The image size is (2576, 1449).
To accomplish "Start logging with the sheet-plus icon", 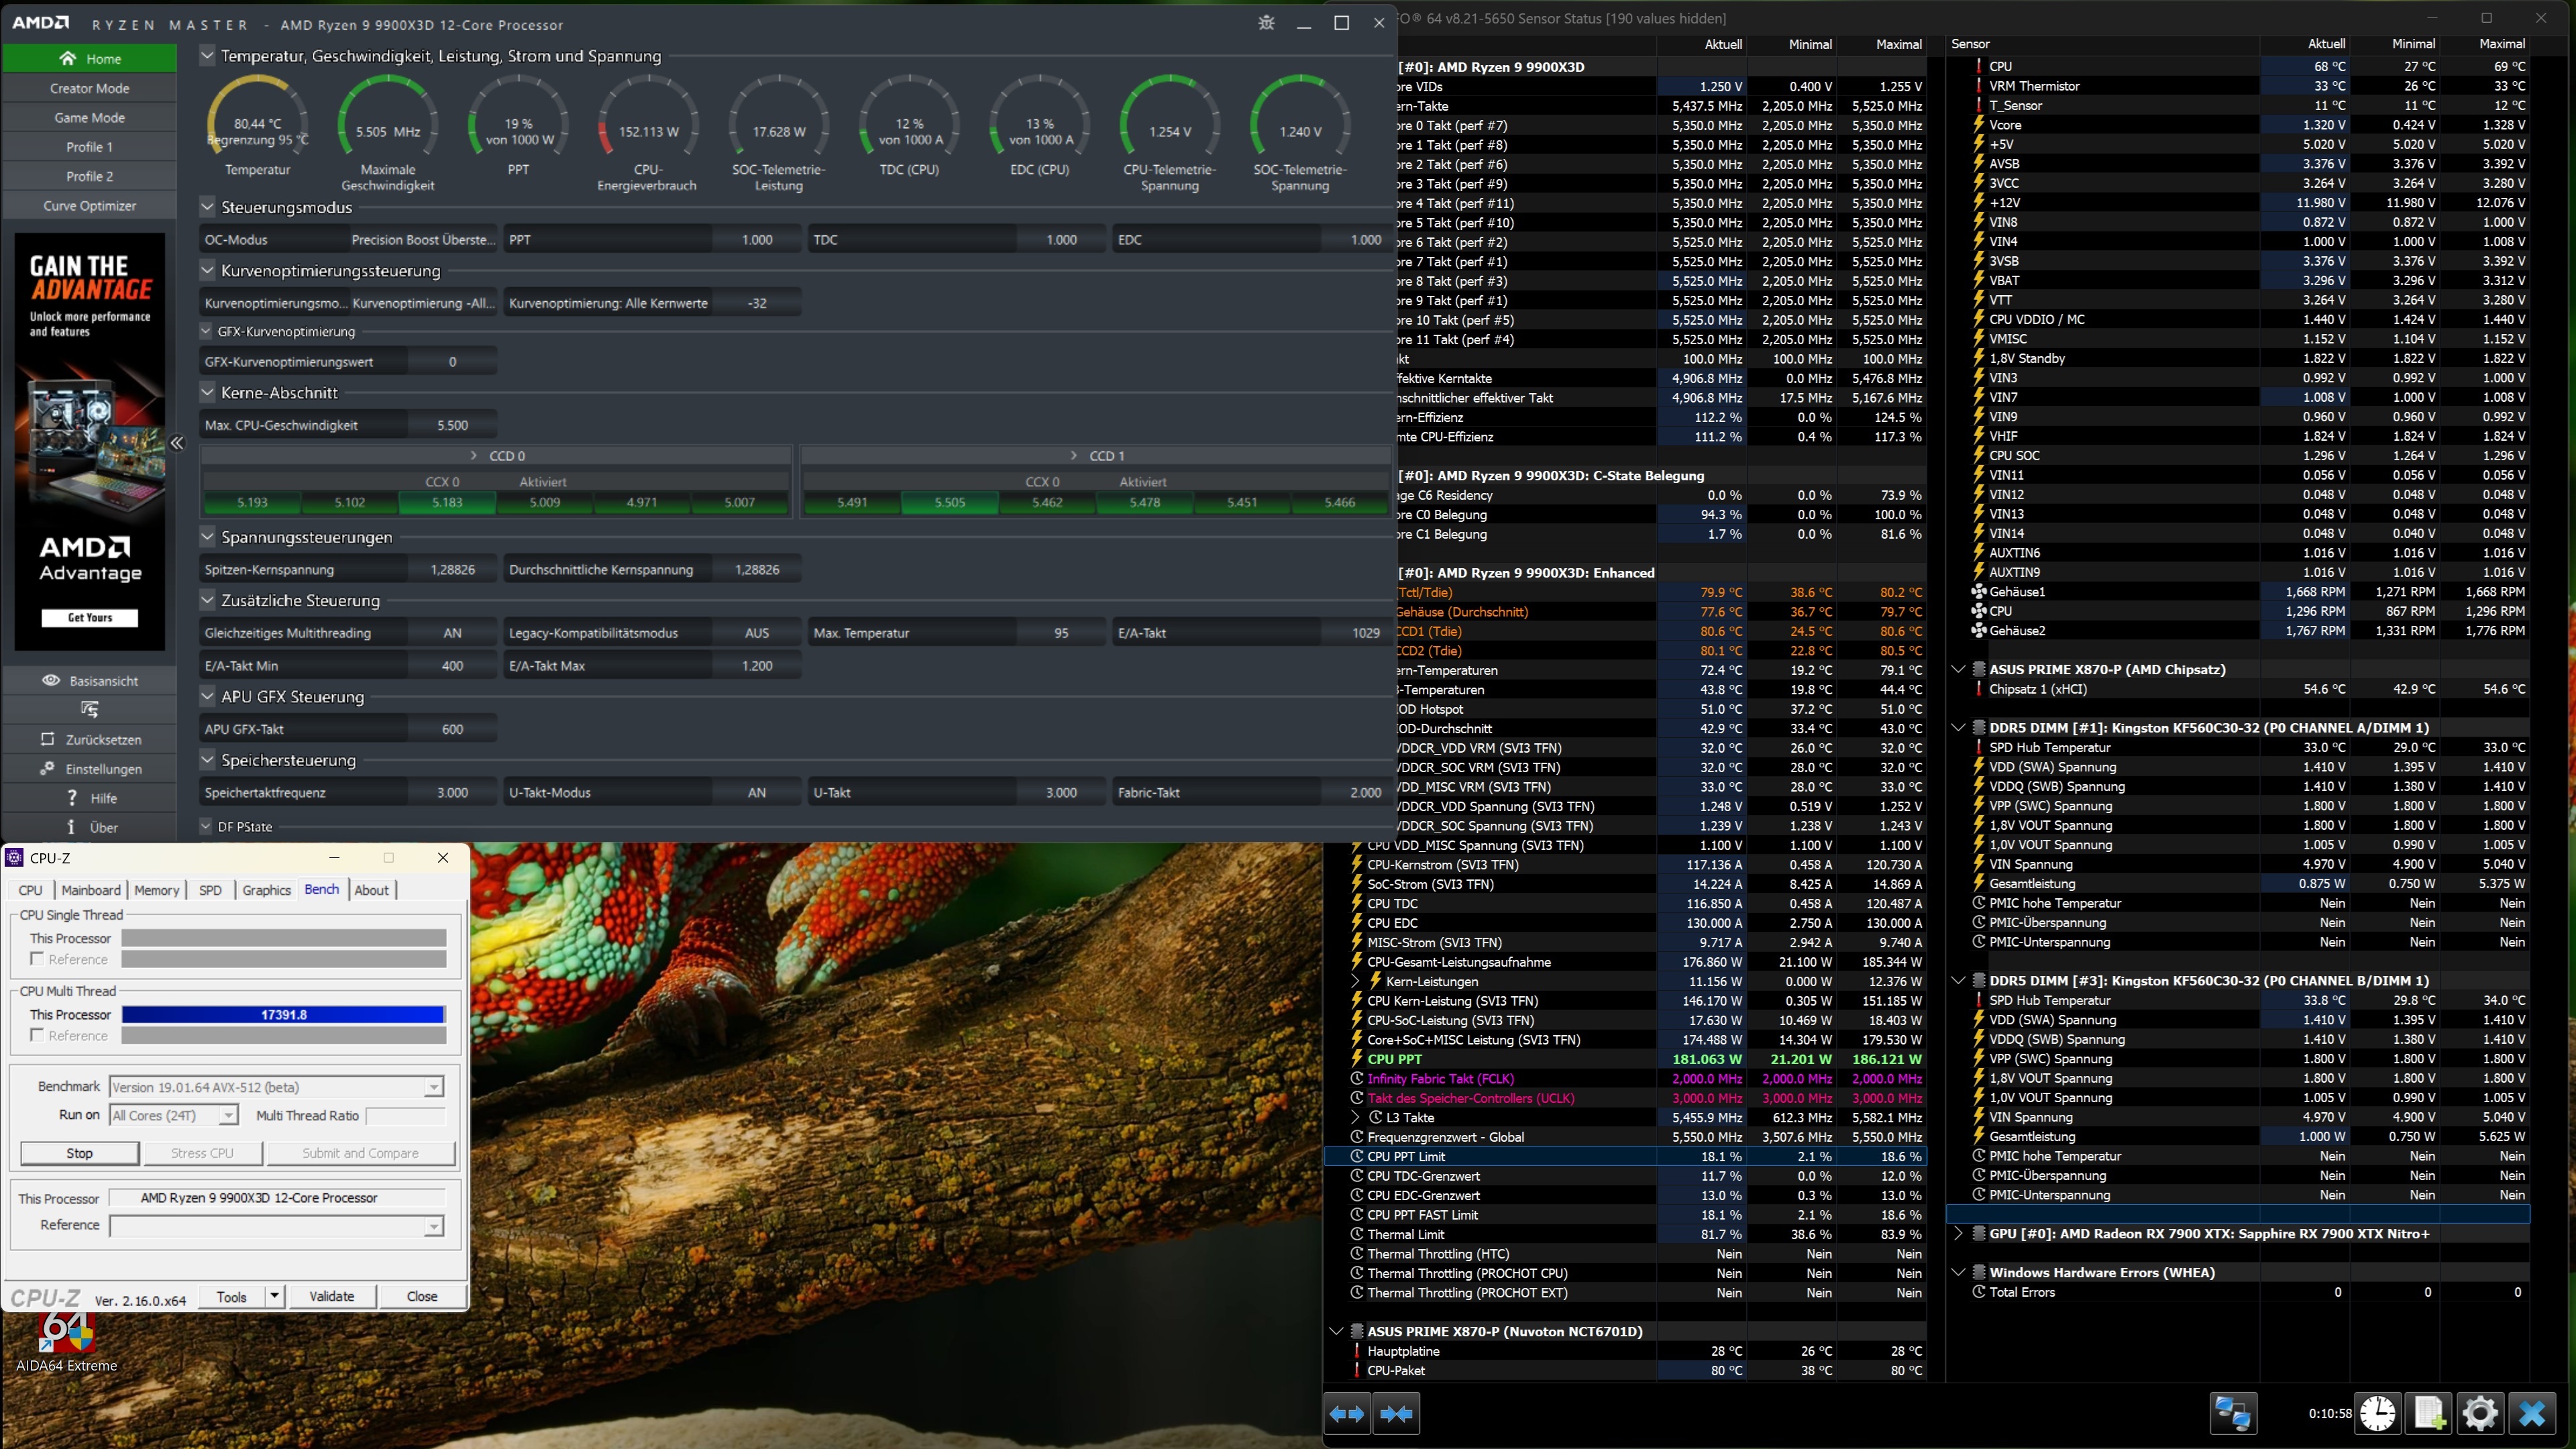I will [2429, 1413].
